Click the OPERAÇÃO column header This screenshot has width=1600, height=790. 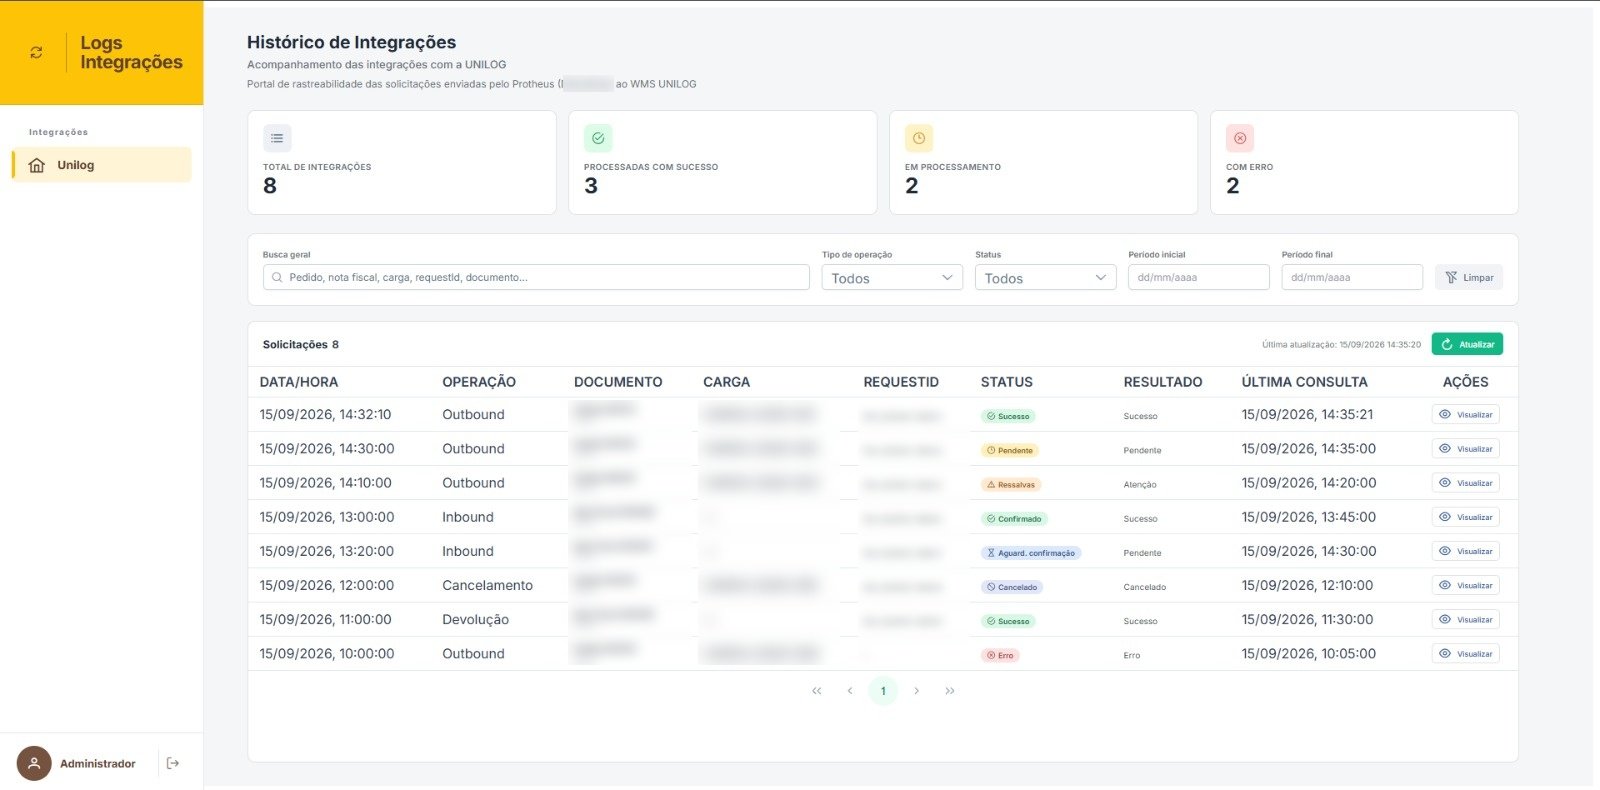point(479,382)
